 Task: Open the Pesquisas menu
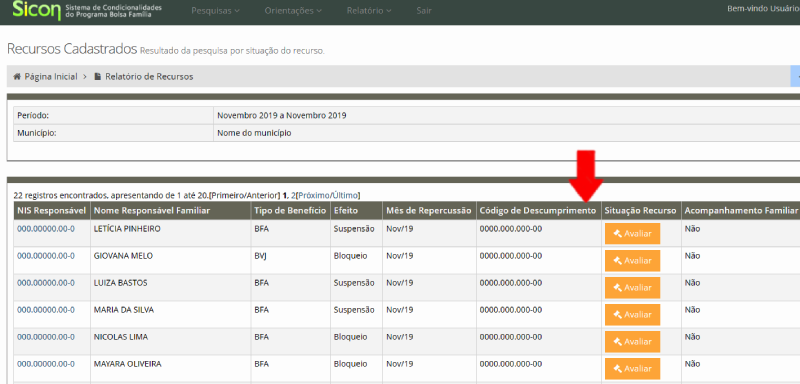click(x=215, y=11)
